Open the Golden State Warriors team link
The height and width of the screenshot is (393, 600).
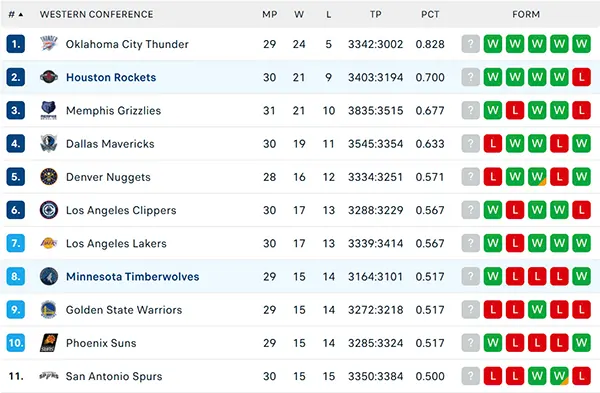(124, 310)
